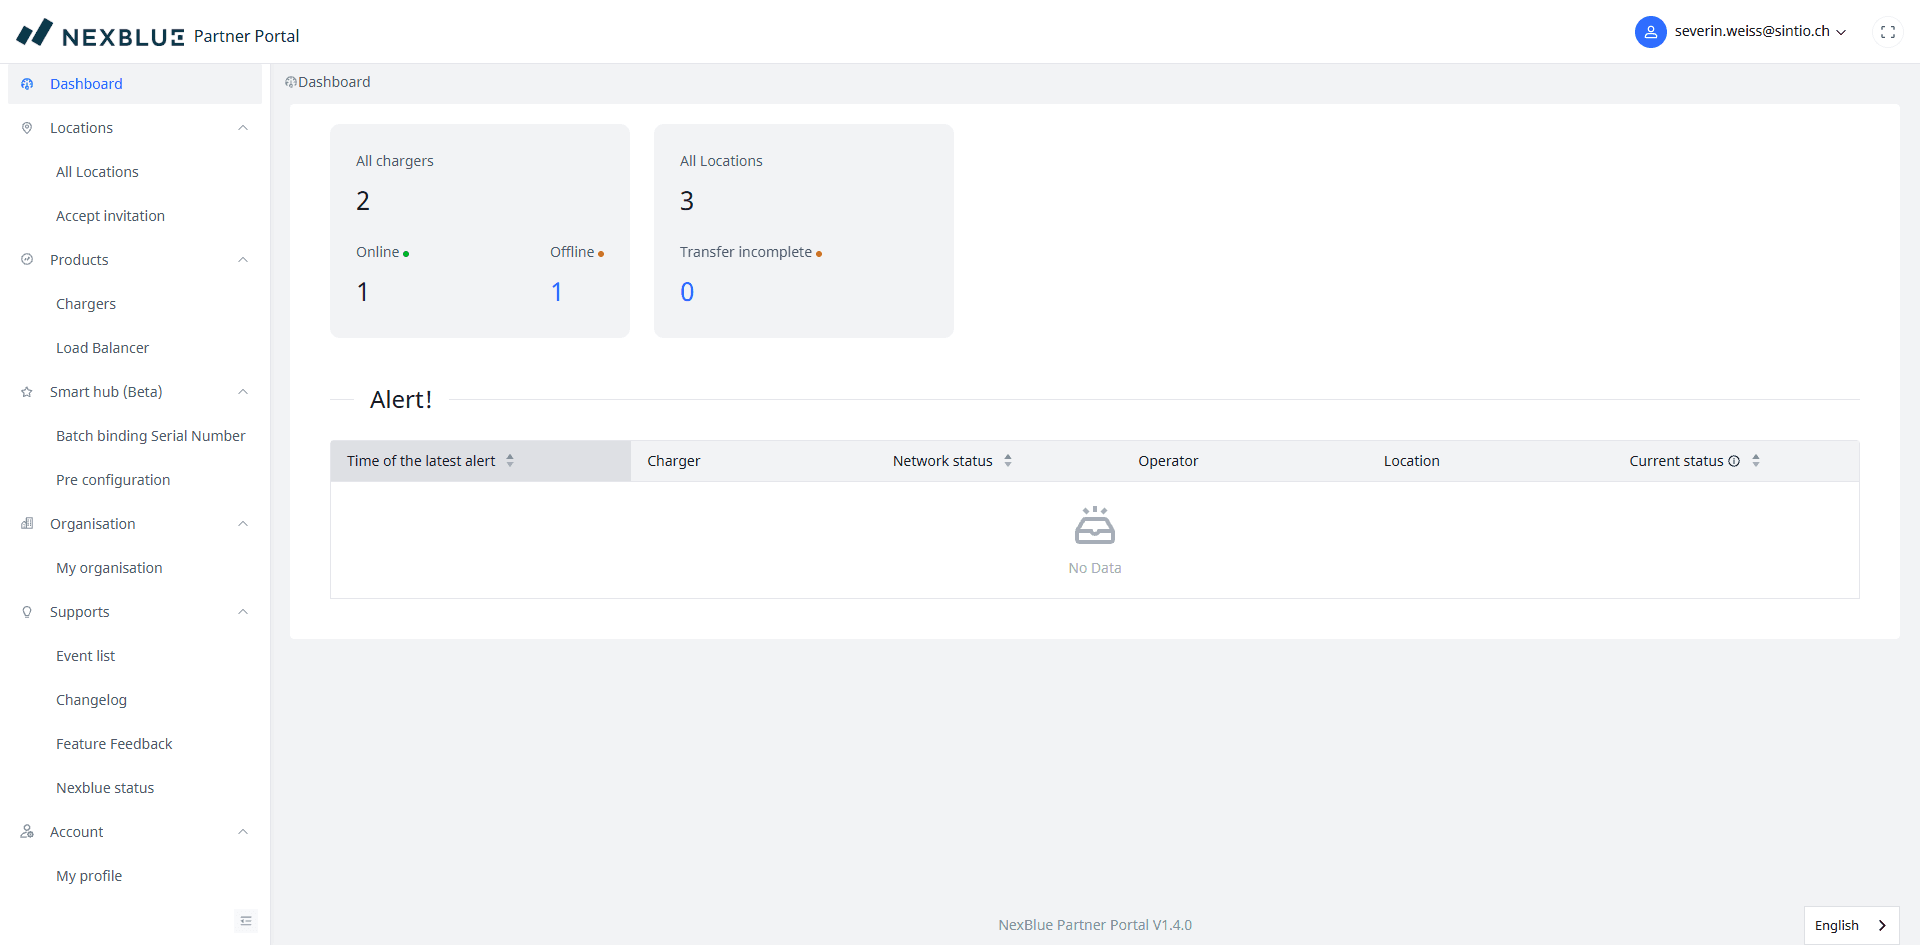This screenshot has width=1920, height=945.
Task: Collapse the Smart hub (Beta) section
Action: (x=242, y=392)
